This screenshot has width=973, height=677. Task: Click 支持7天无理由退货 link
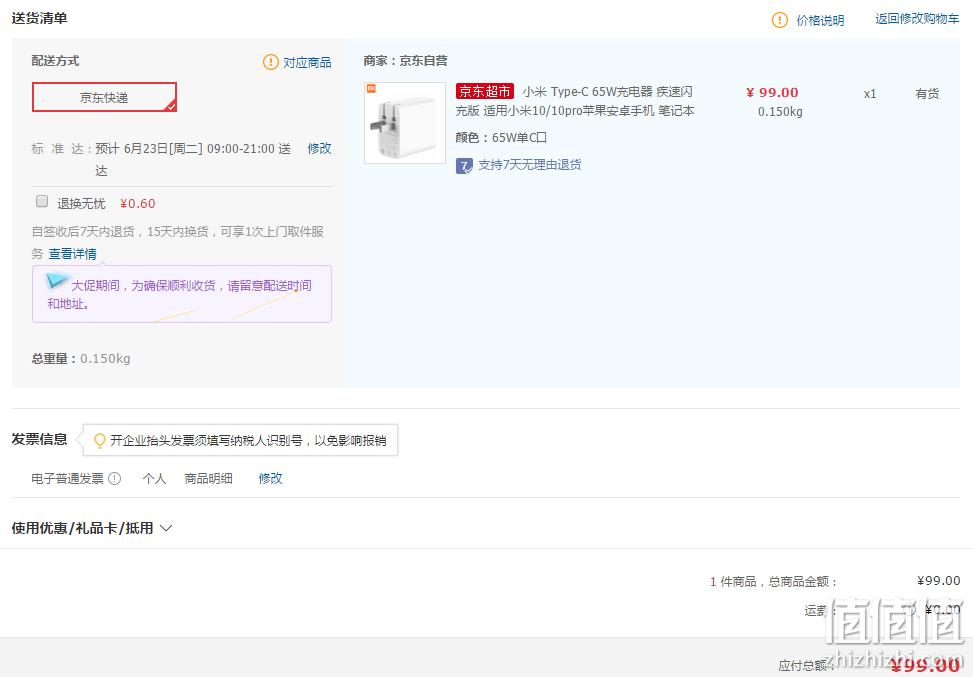pyautogui.click(x=529, y=165)
